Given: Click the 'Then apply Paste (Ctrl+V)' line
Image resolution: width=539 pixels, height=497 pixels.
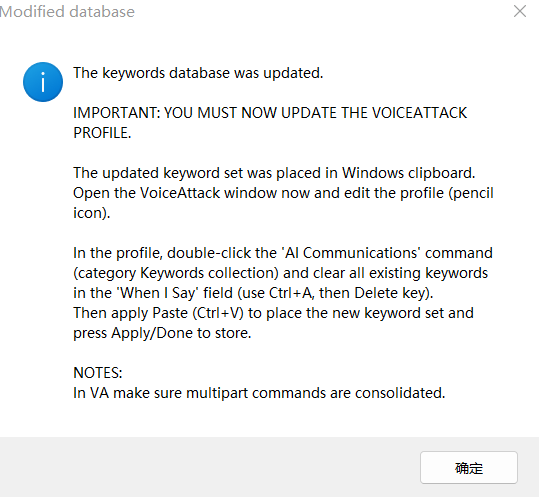Looking at the screenshot, I should click(x=273, y=313).
